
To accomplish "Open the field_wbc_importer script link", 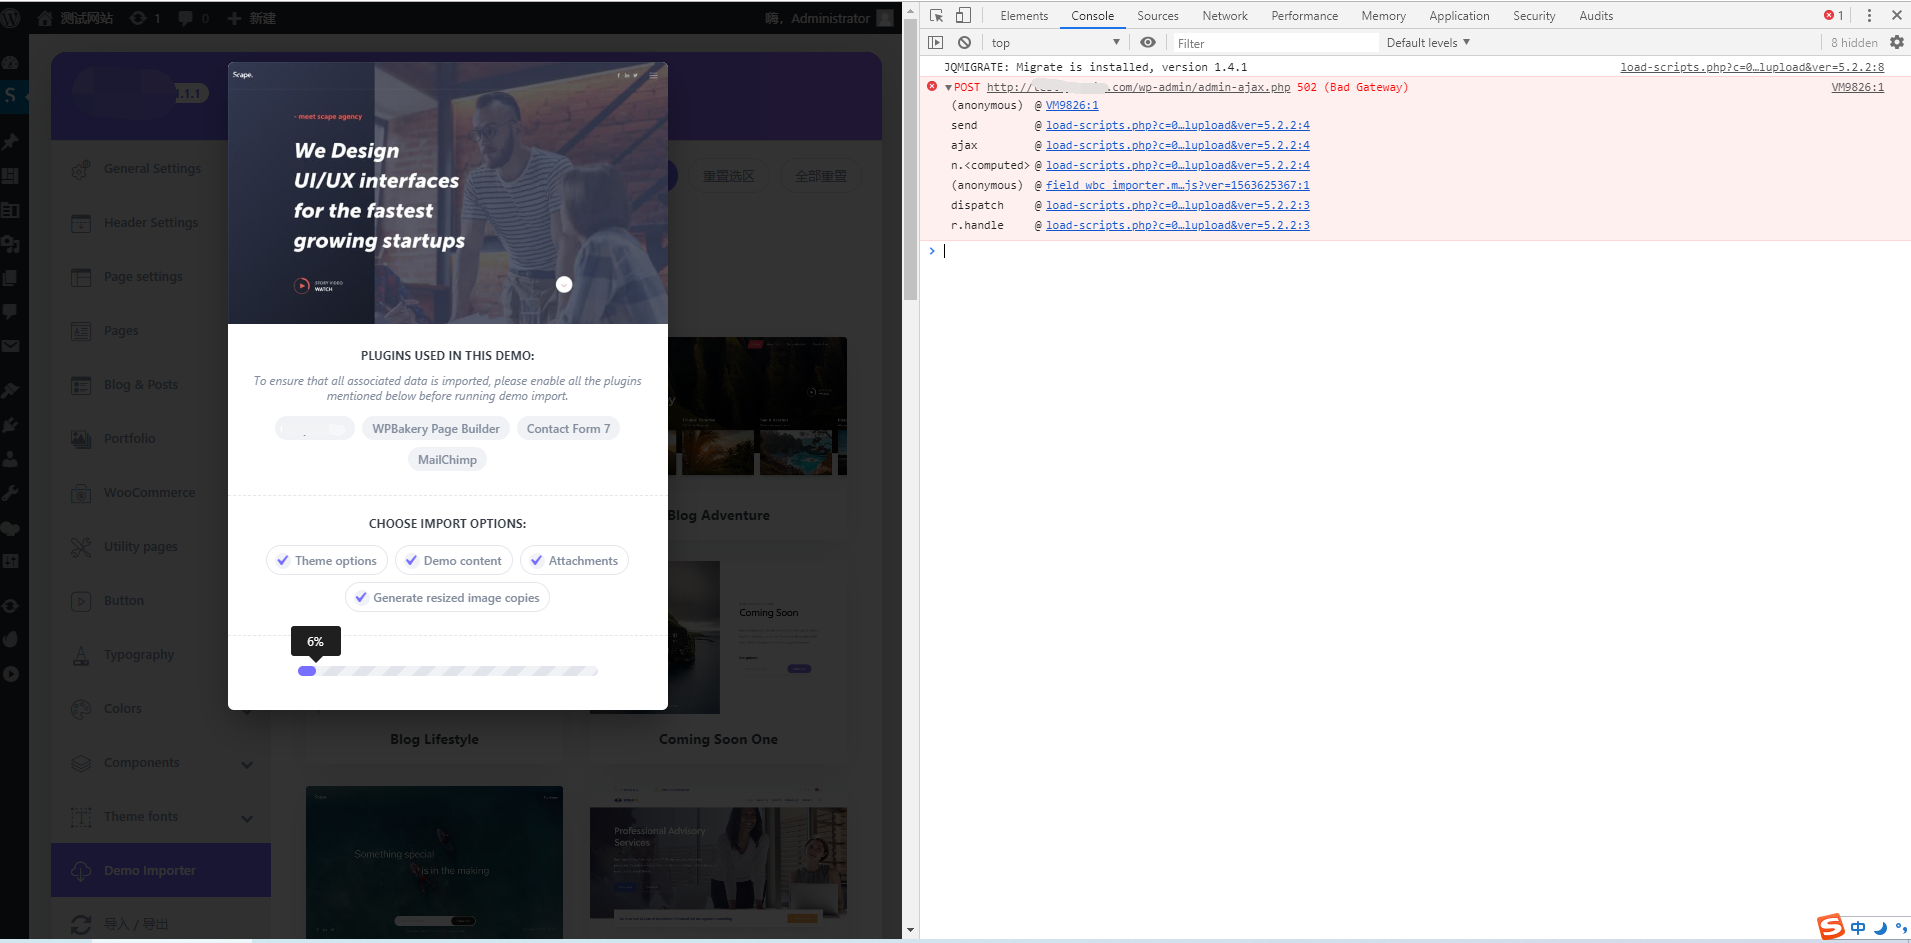I will pos(1177,185).
